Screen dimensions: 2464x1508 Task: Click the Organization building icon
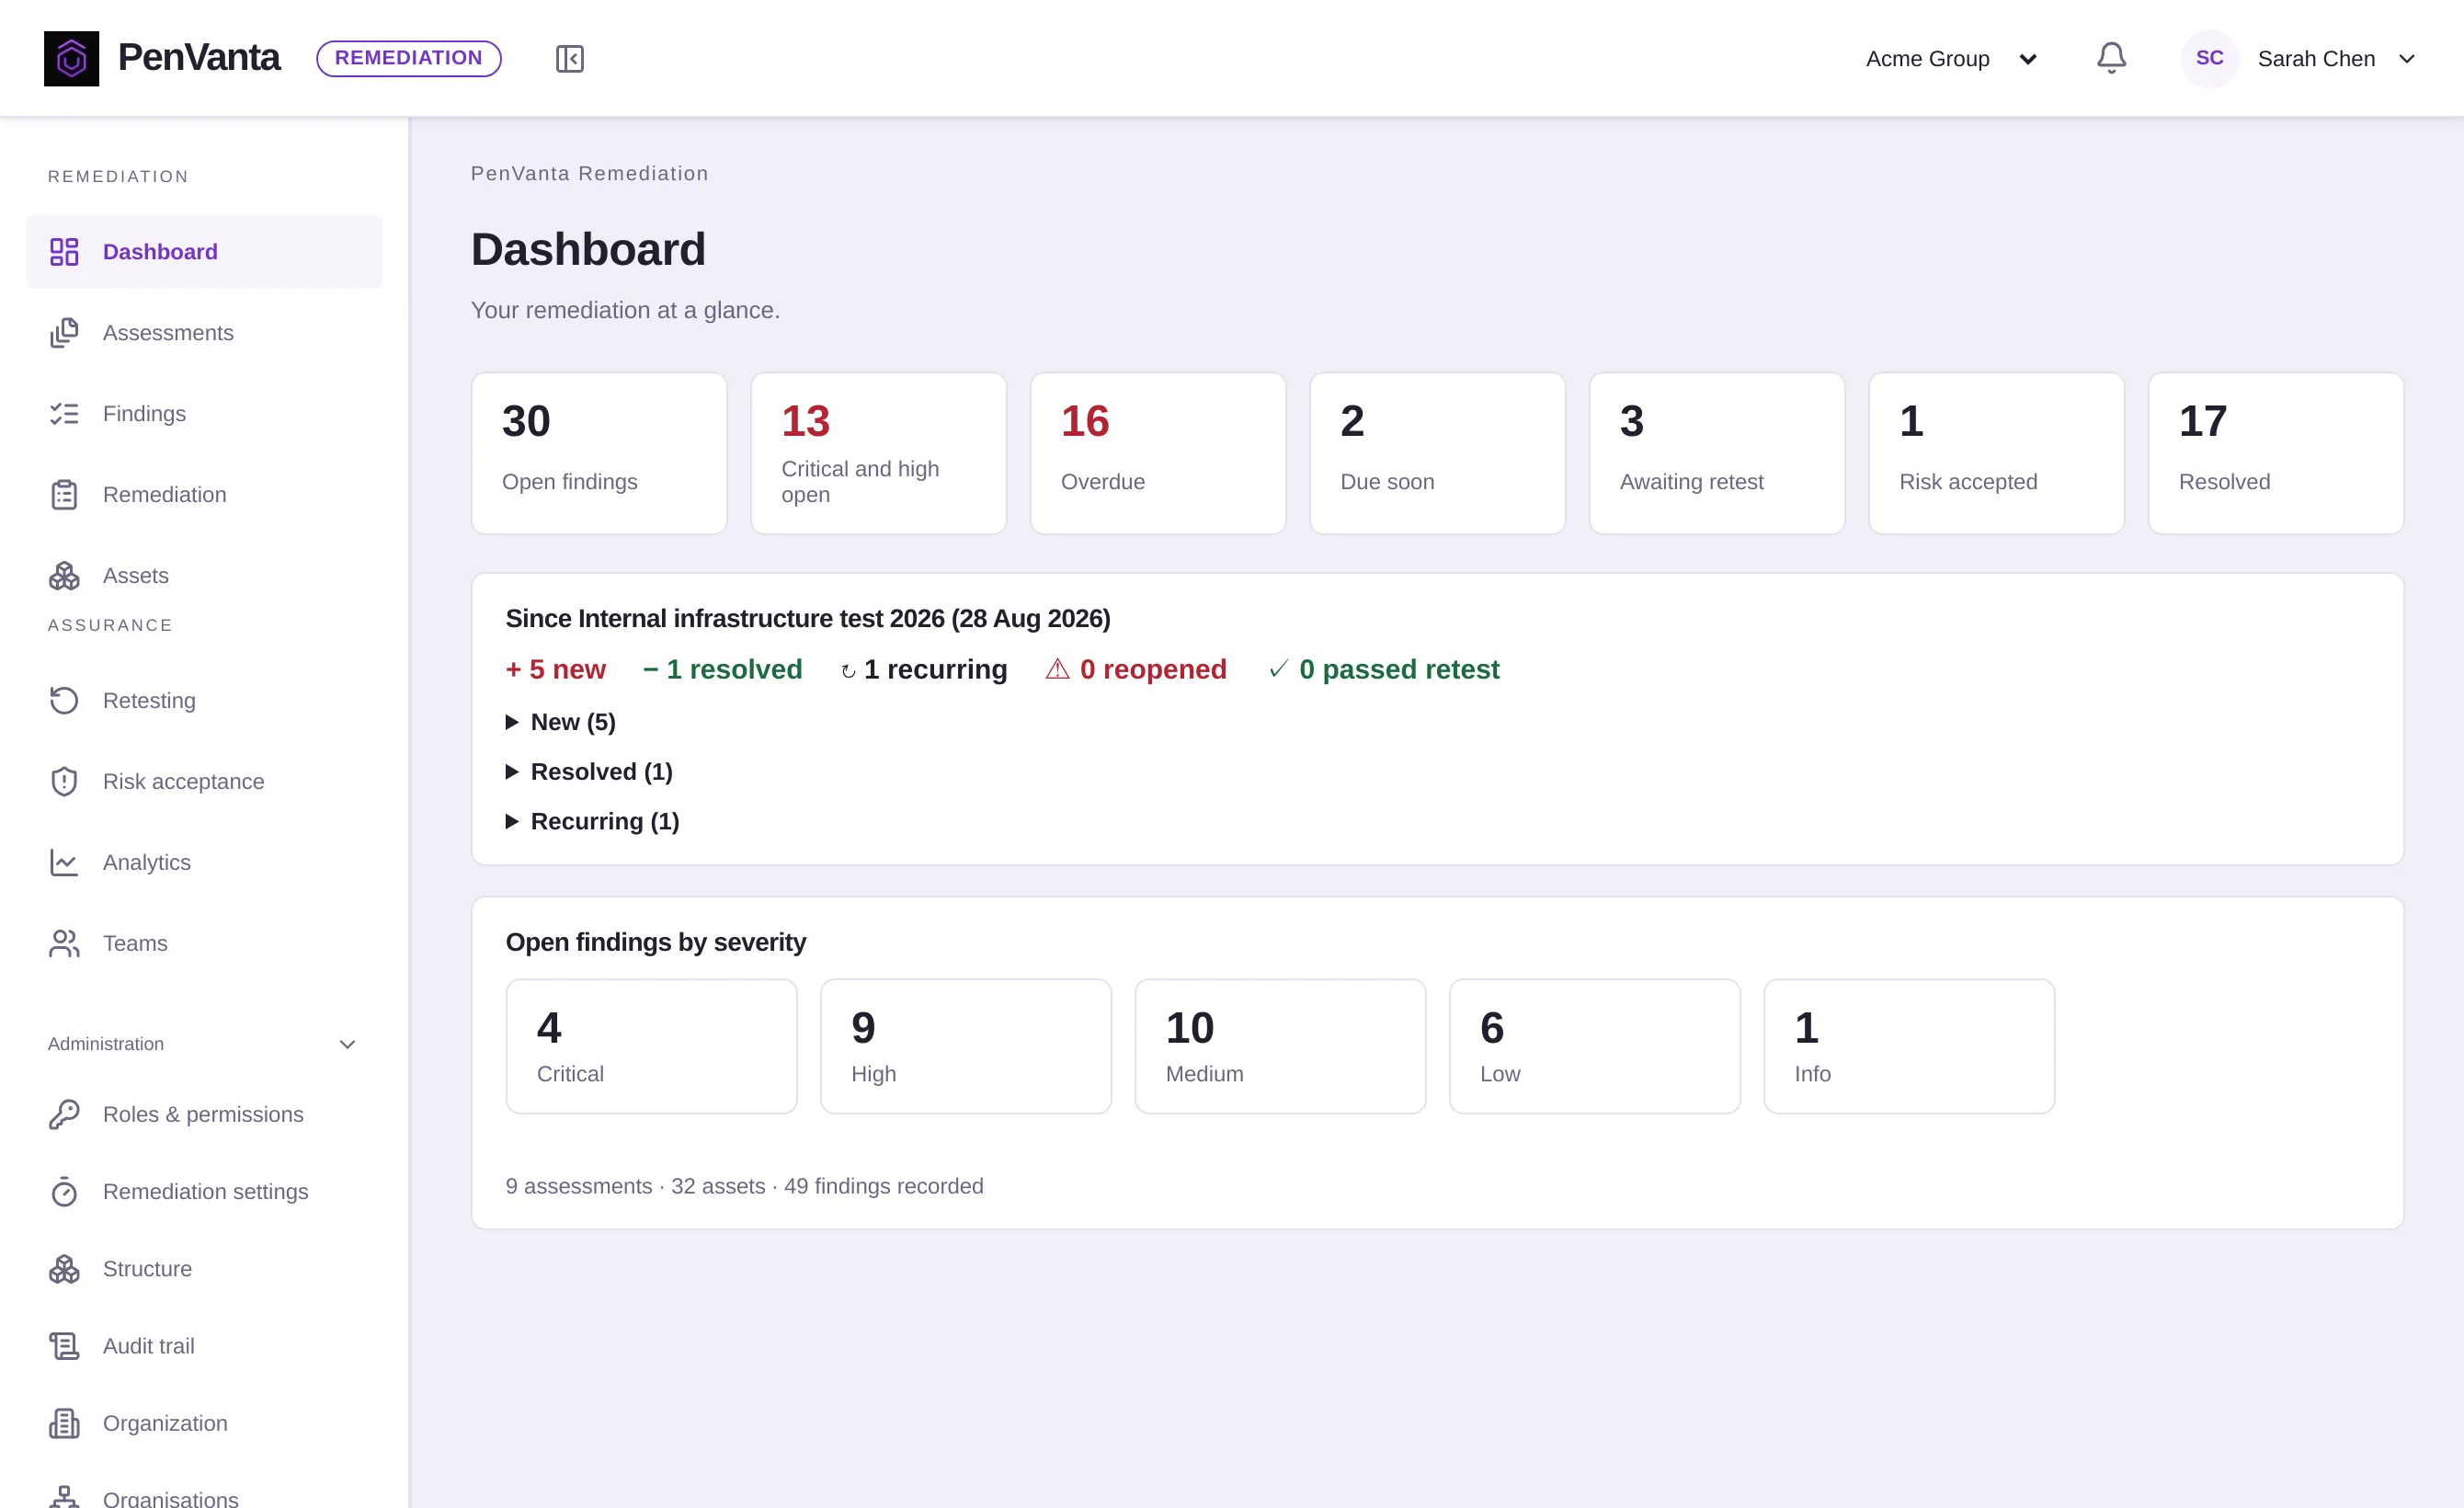pyautogui.click(x=64, y=1424)
